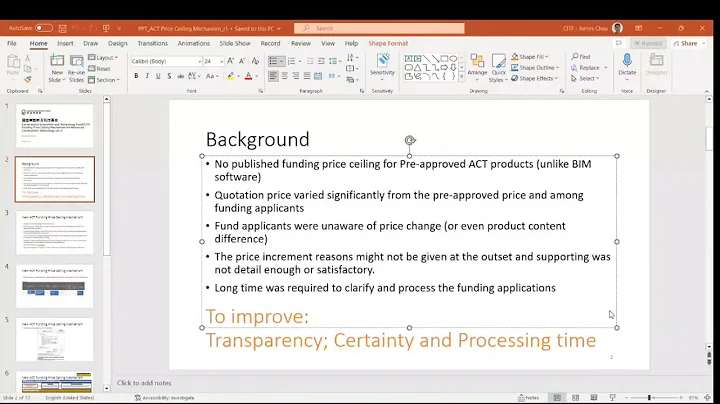Apply the yellow text highlight color
720x404 pixels.
pos(231,76)
